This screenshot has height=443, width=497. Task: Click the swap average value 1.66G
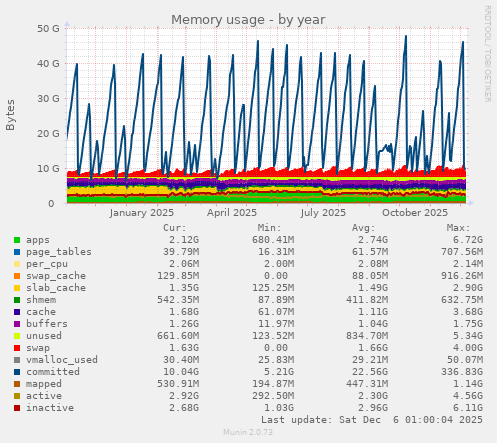click(373, 348)
